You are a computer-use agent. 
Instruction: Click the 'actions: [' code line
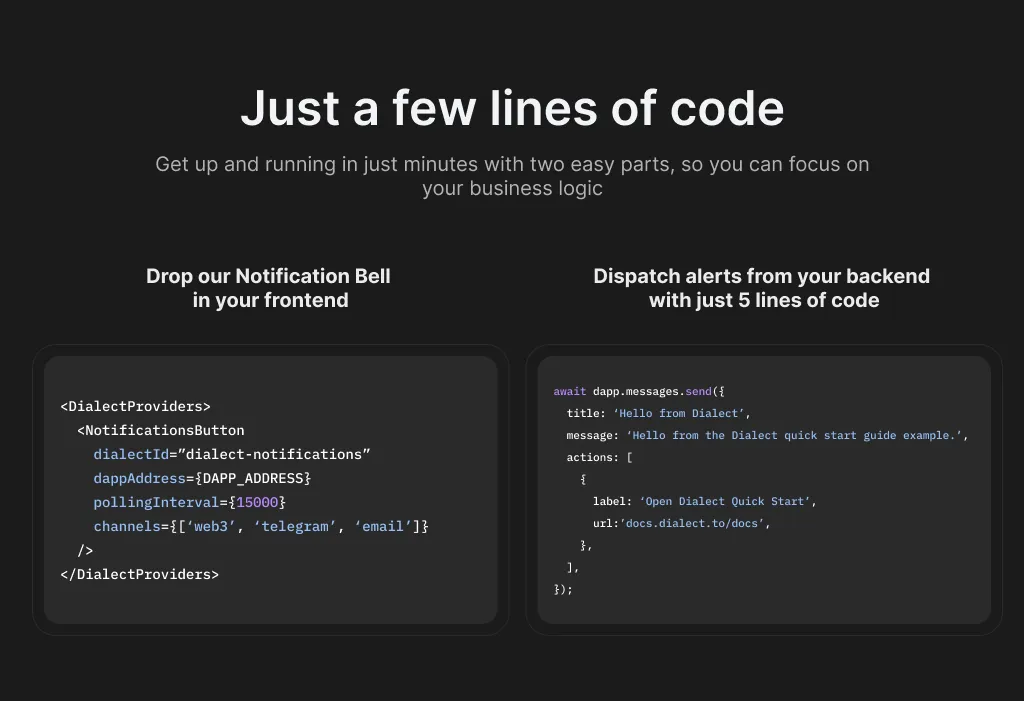pos(600,457)
